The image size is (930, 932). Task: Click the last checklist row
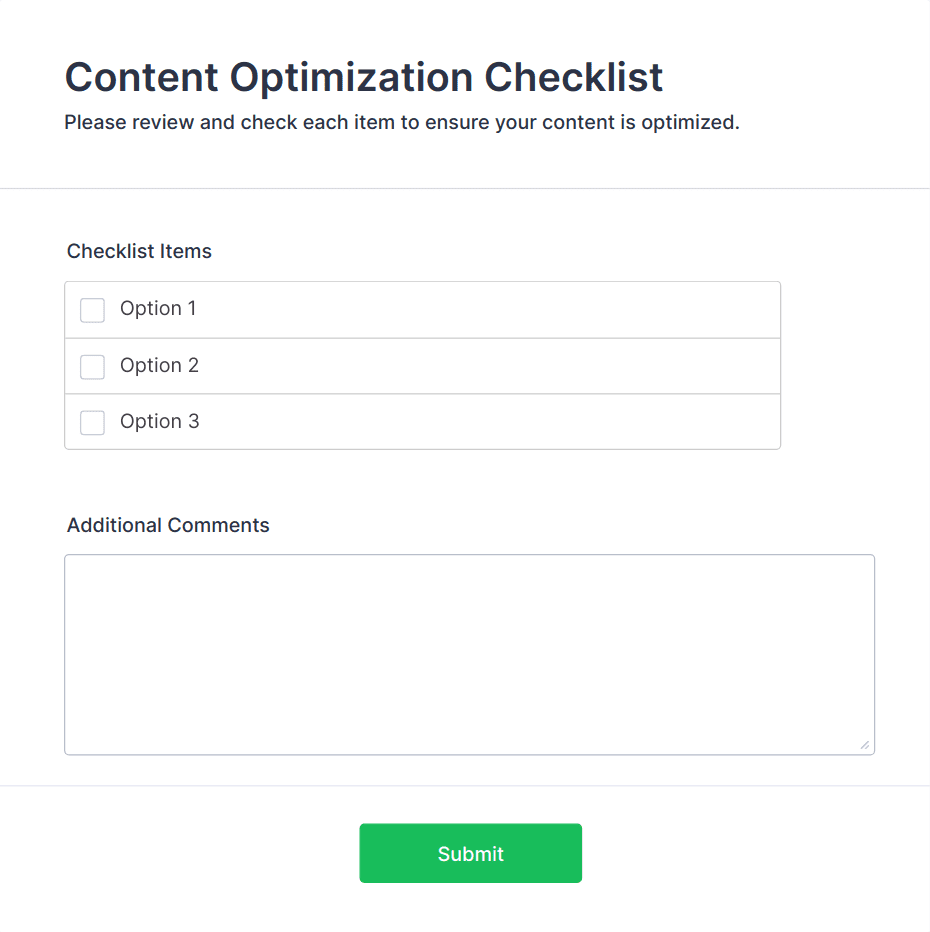click(x=422, y=421)
